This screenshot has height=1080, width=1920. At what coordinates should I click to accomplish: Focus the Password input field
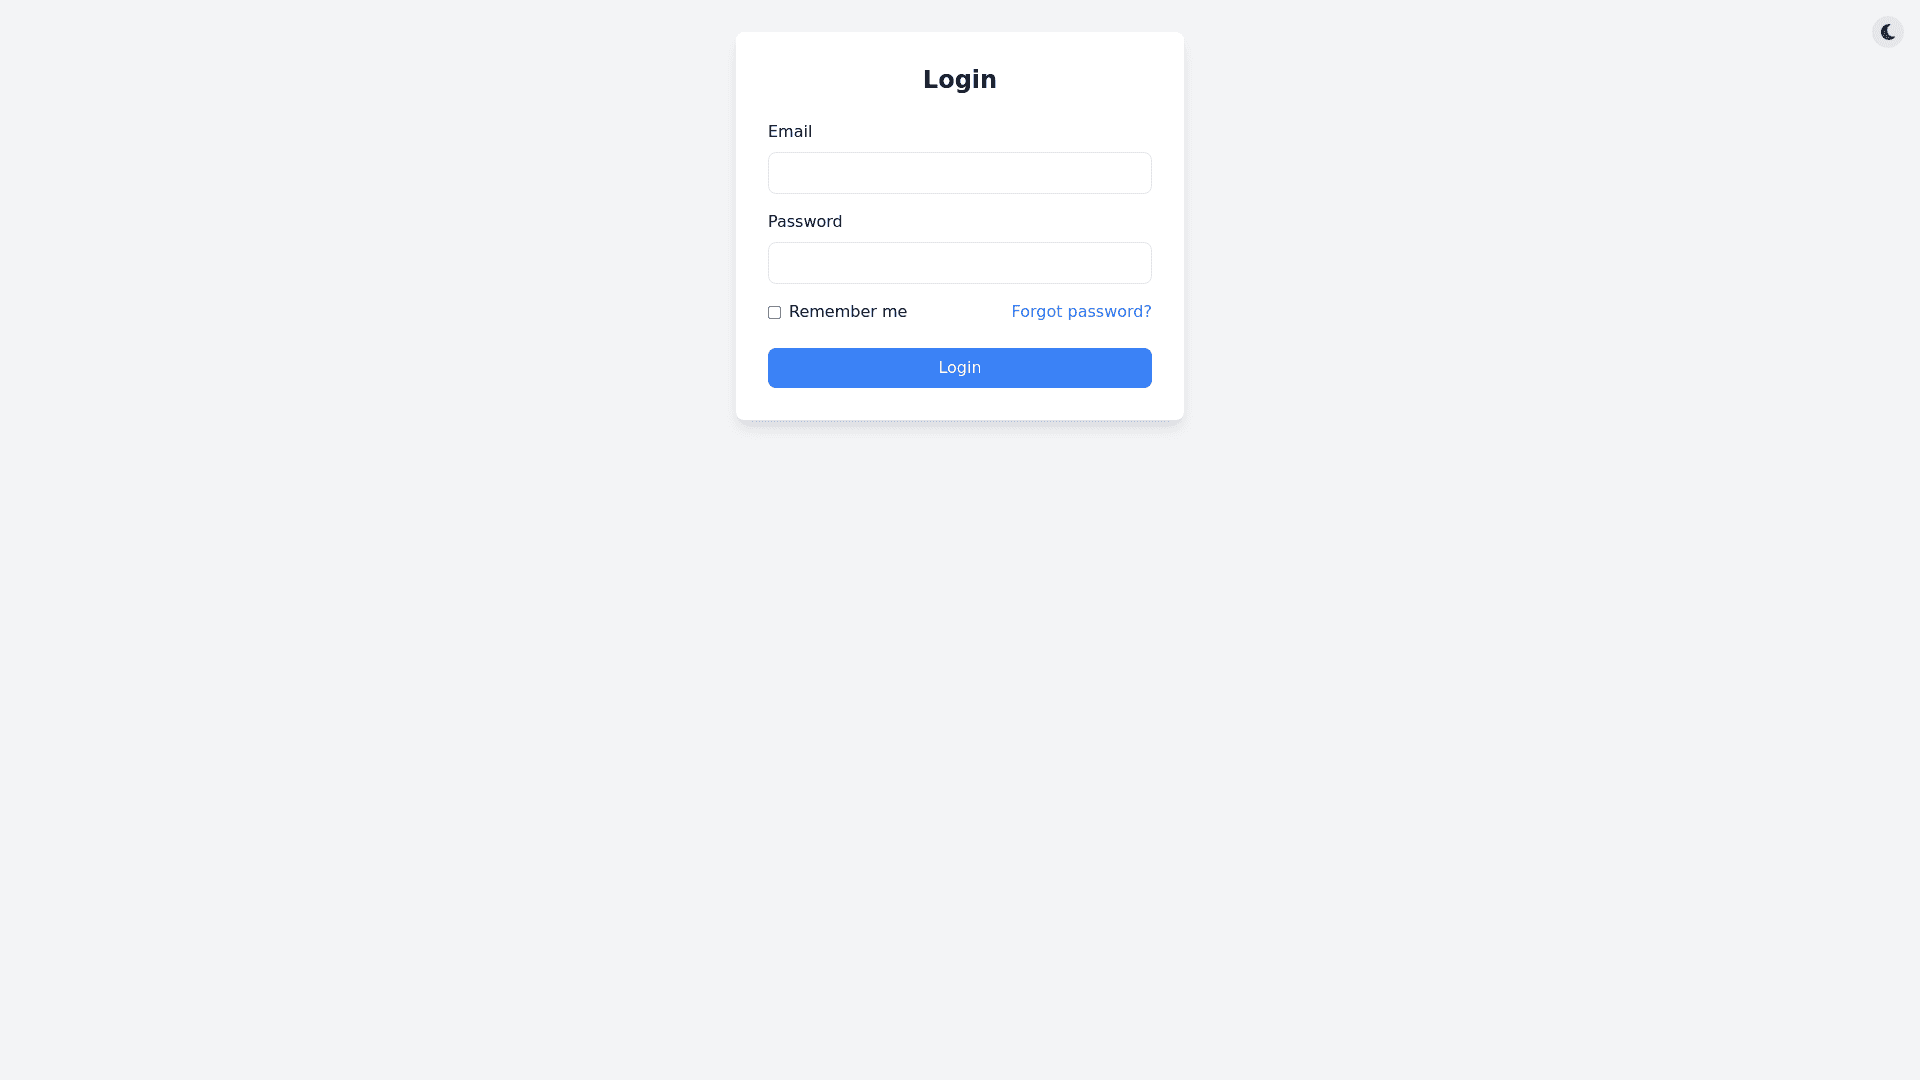point(960,263)
